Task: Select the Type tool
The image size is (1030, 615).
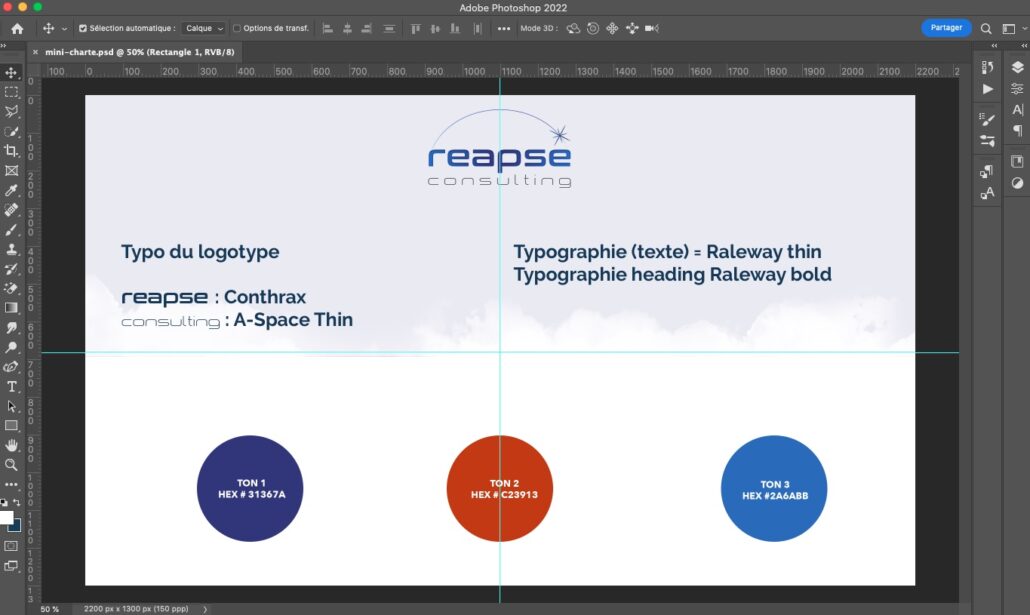Action: click(x=11, y=386)
